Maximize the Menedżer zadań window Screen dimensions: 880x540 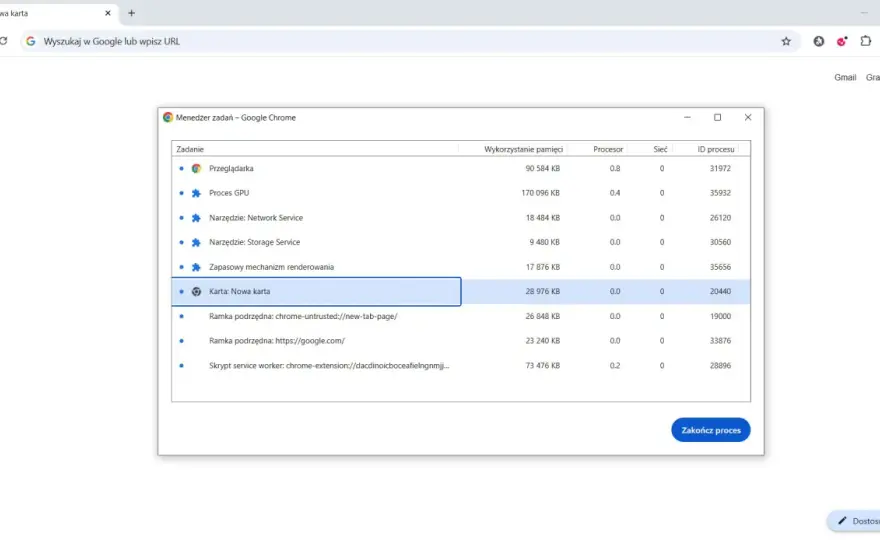(x=717, y=117)
